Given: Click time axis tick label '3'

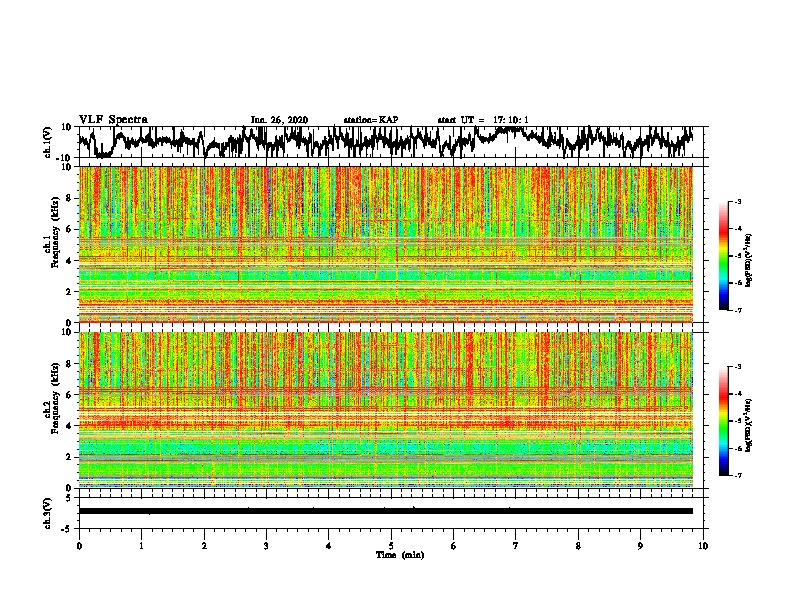Looking at the screenshot, I should [x=266, y=546].
